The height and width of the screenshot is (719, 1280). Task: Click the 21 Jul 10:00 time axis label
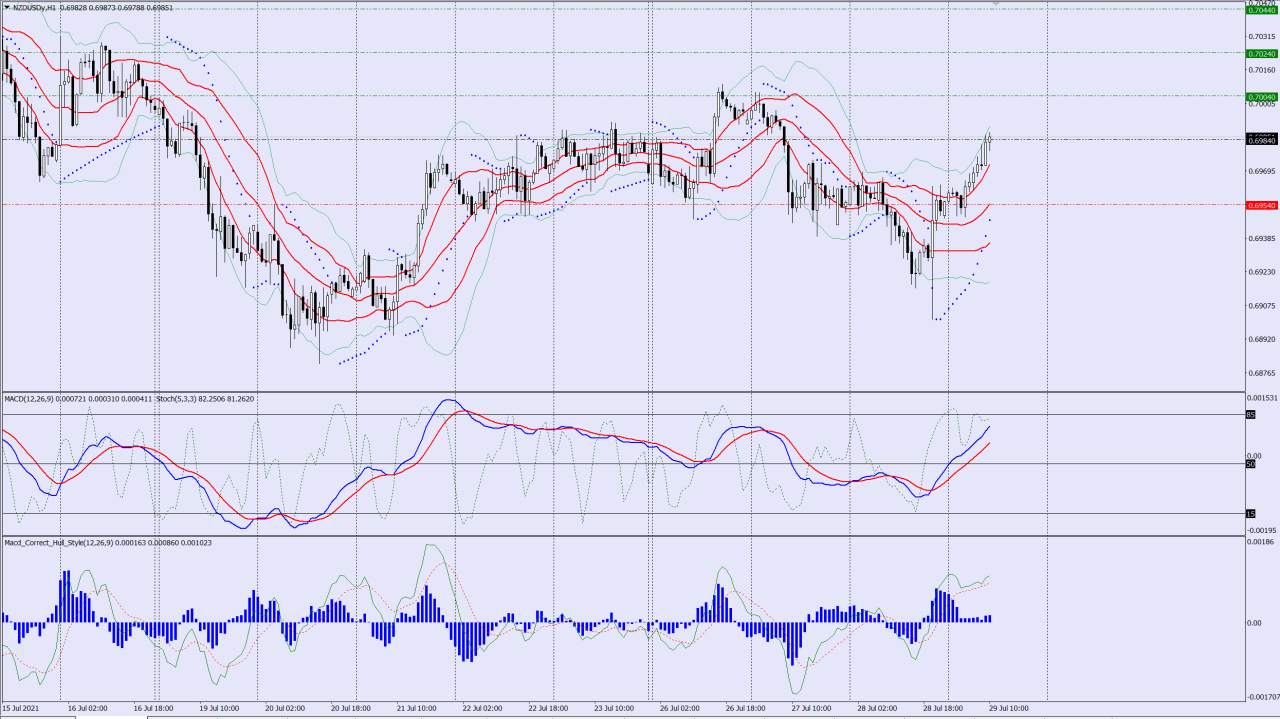click(x=417, y=708)
